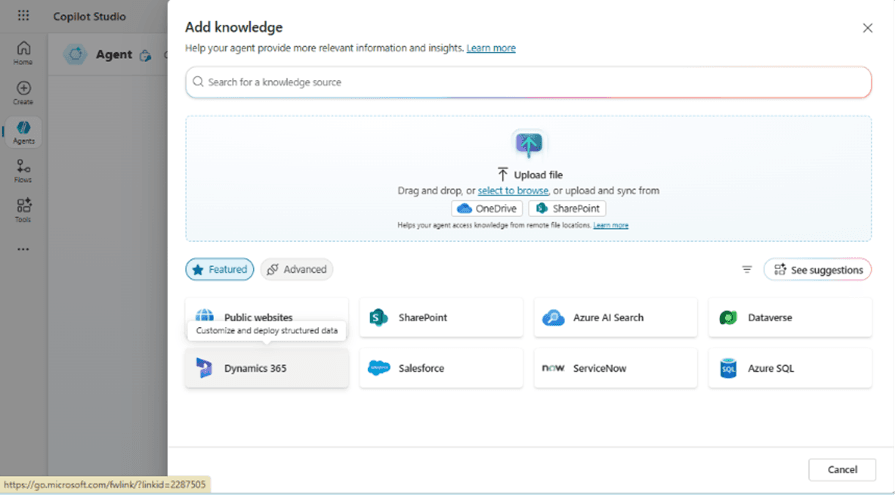This screenshot has width=895, height=495.
Task: Go to Home in left sidebar
Action: click(x=23, y=53)
